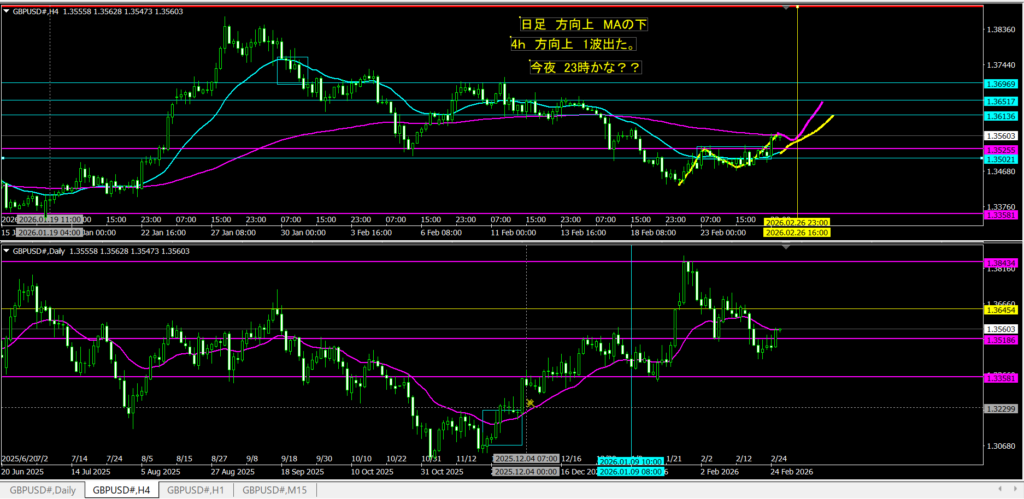
Task: Open the GBPUSD#,H1 chart tab
Action: (197, 490)
